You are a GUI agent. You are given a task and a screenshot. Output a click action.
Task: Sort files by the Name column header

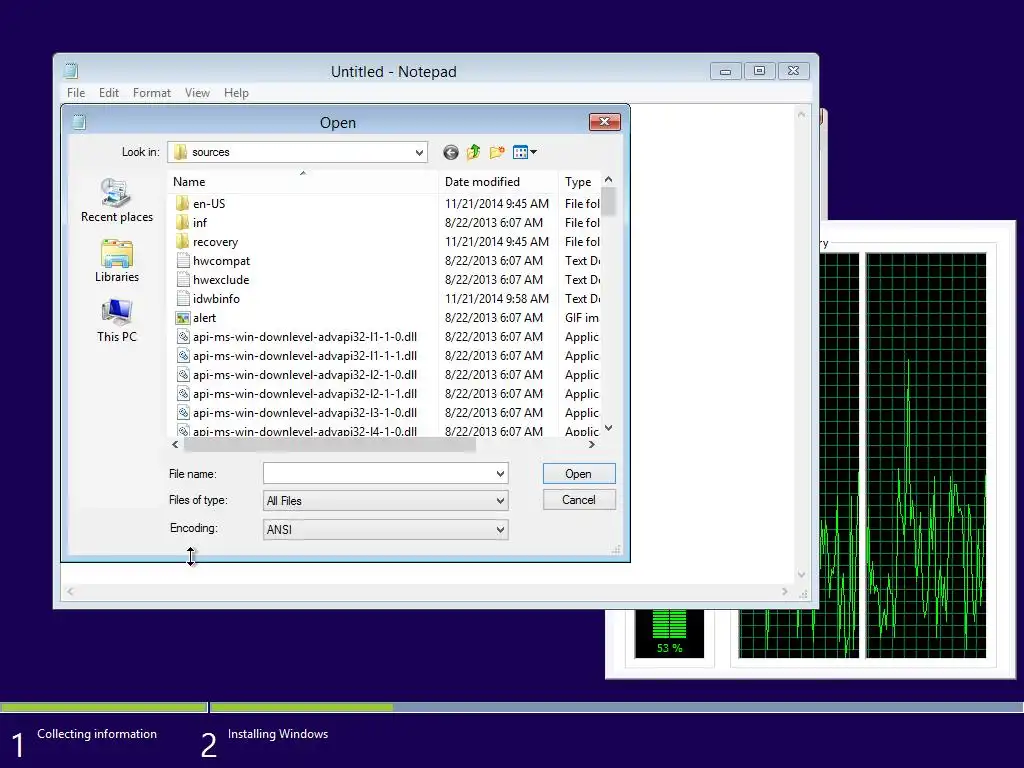303,182
